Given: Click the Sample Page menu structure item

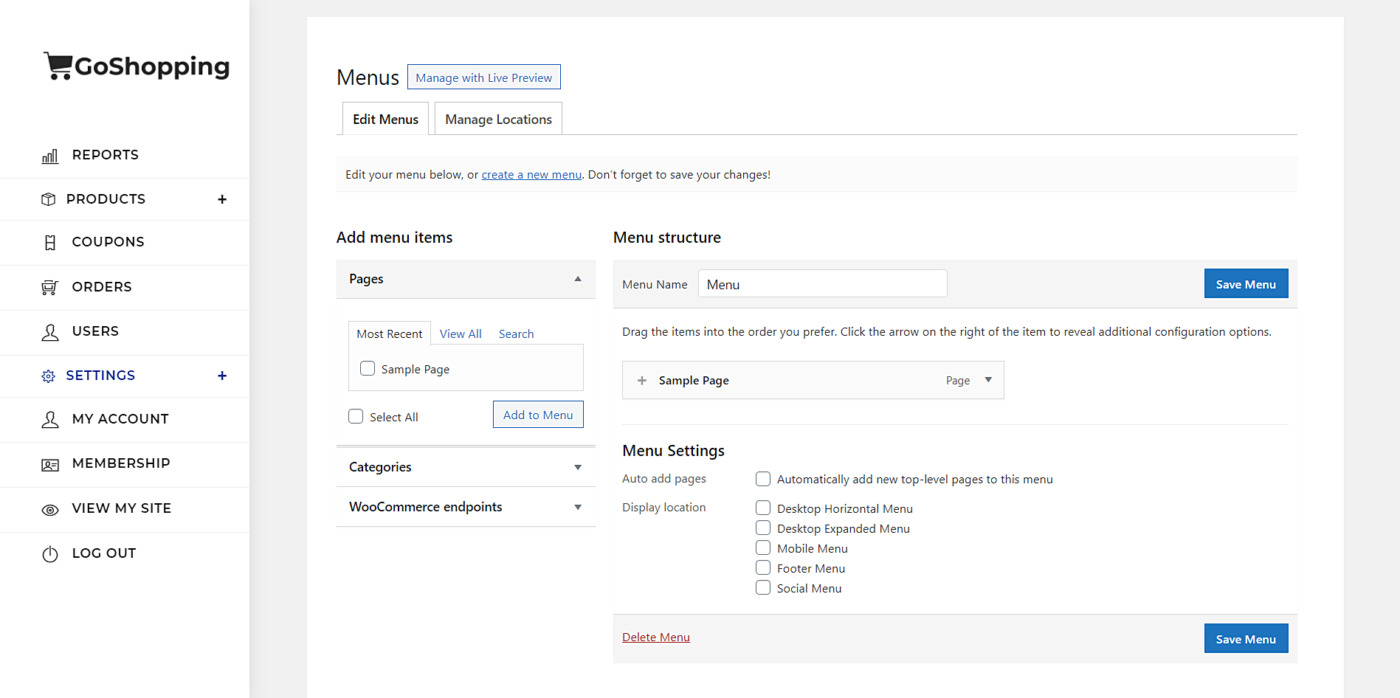Looking at the screenshot, I should pos(813,380).
